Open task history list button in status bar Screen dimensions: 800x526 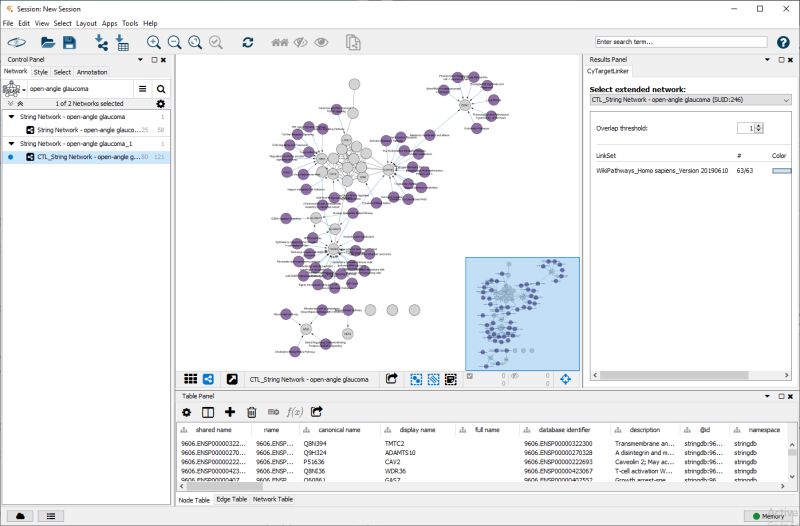tap(51, 516)
